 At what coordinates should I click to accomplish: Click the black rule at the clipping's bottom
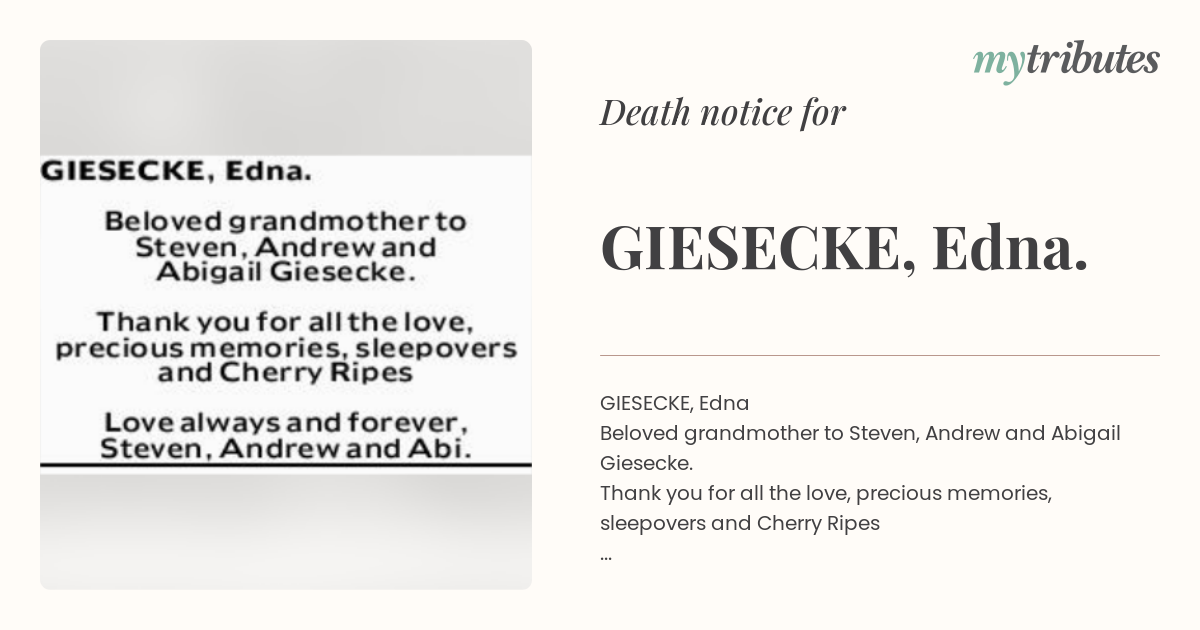coord(286,466)
